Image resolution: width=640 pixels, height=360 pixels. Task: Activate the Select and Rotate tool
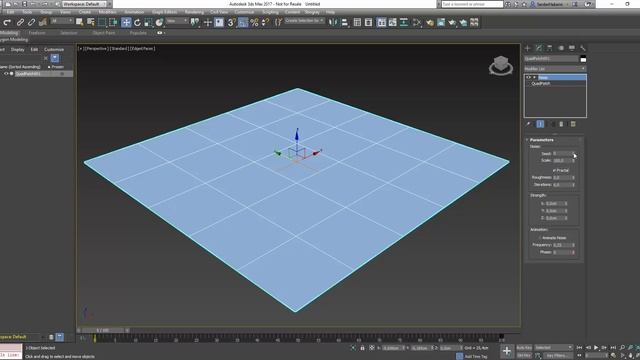coord(137,22)
